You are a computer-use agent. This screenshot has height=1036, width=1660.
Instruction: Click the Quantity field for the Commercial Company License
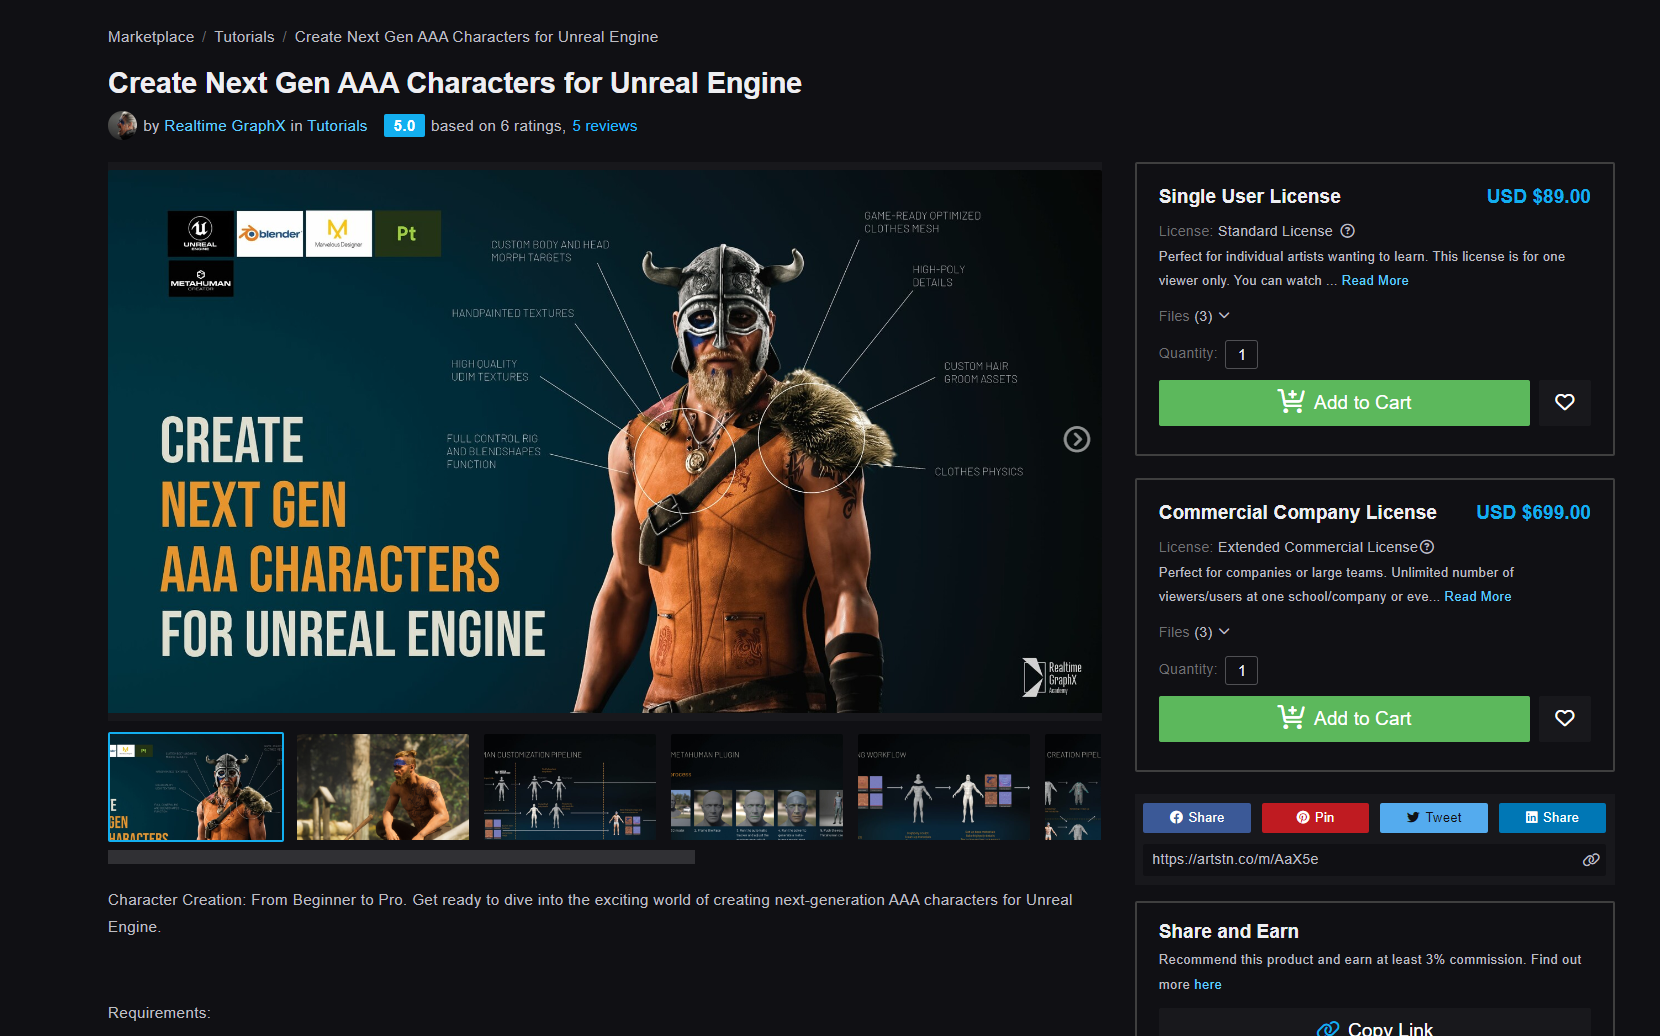coord(1241,670)
